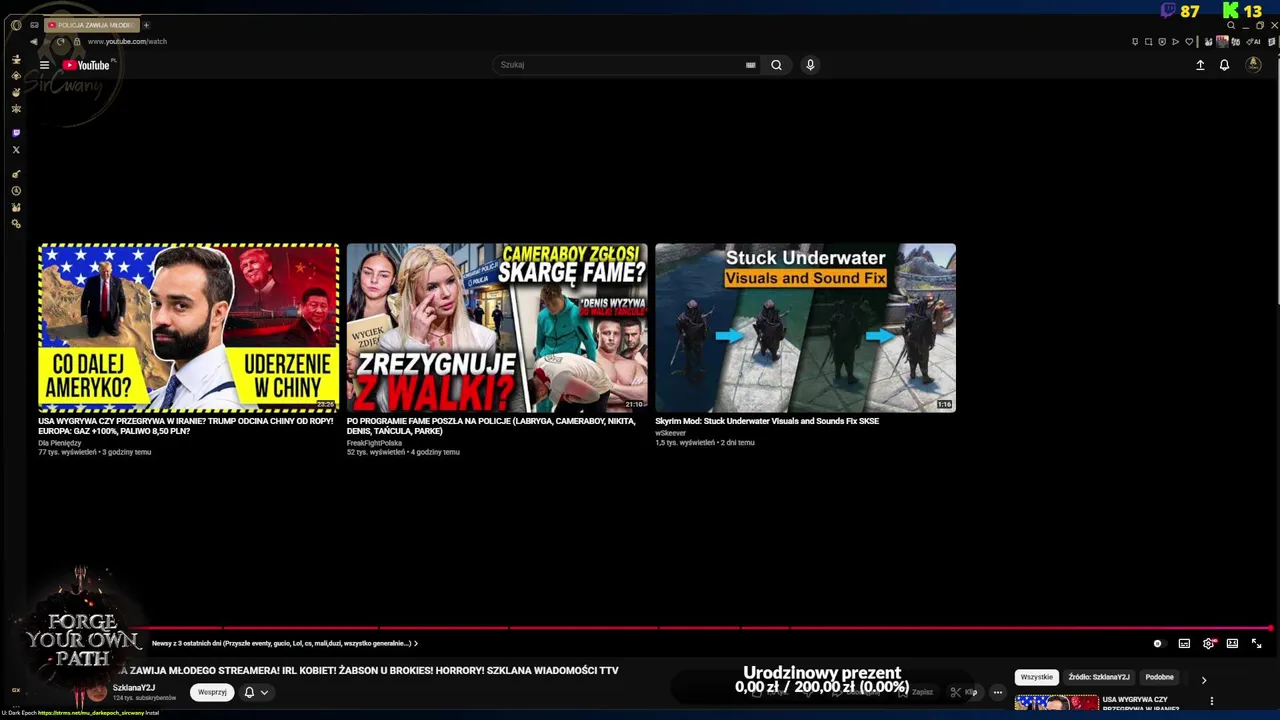The image size is (1280, 720).
Task: Open the on-screen keyboard icon in search box
Action: 750,65
